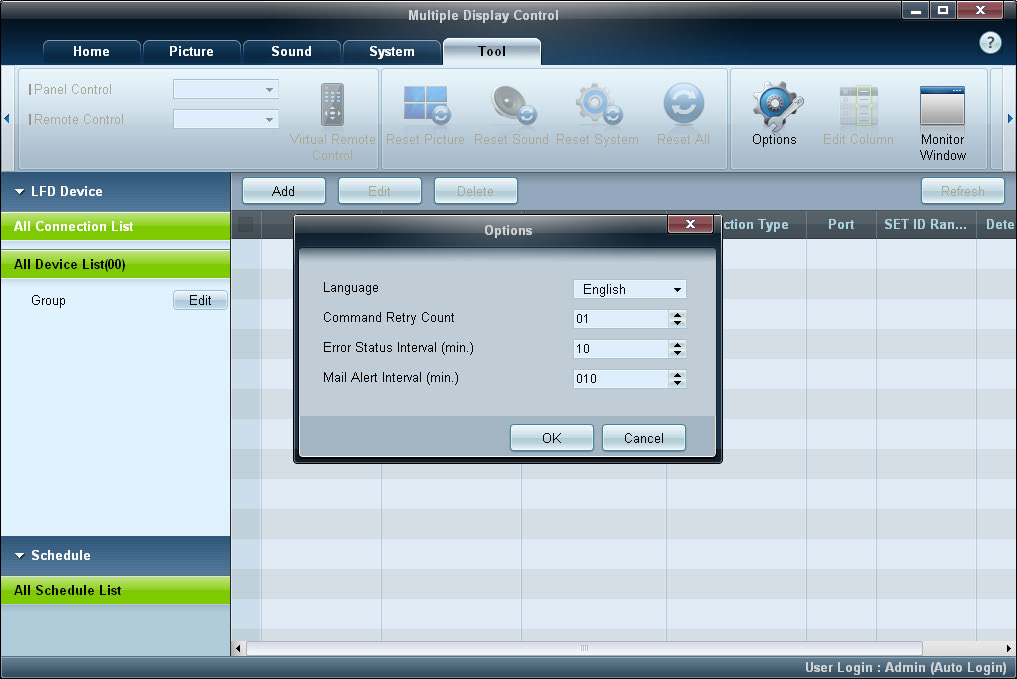Open the Options tool icon
This screenshot has width=1017, height=679.
coord(775,106)
